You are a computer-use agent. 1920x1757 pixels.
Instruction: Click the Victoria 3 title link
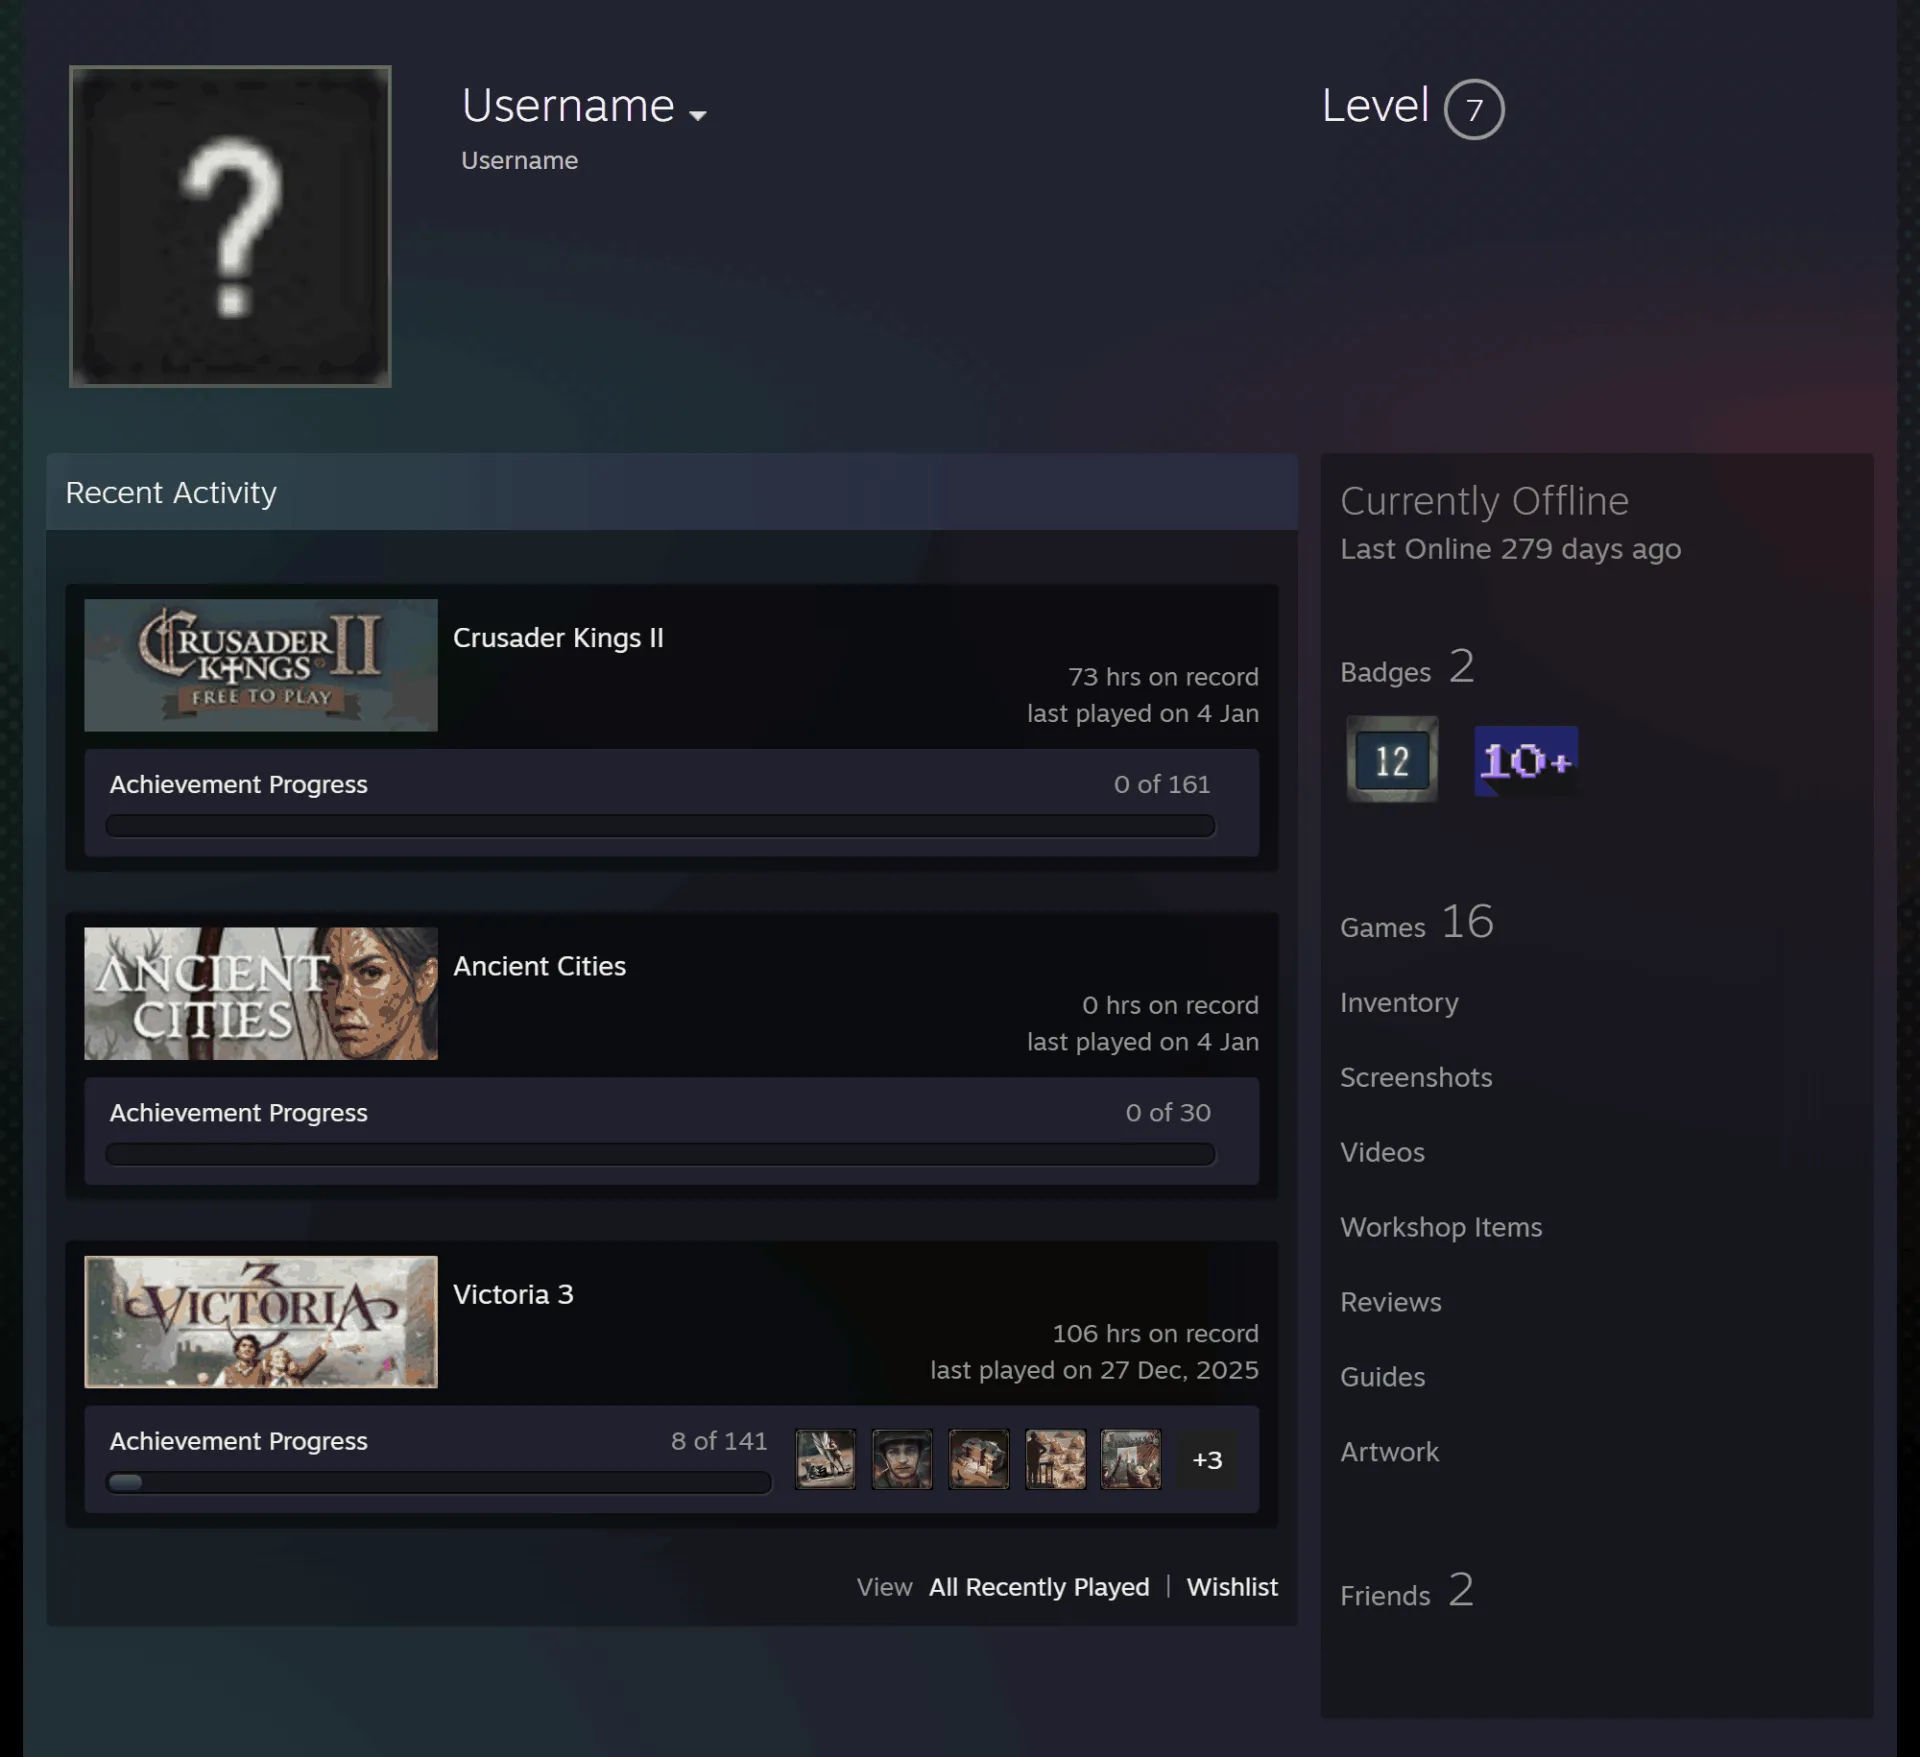(513, 1294)
